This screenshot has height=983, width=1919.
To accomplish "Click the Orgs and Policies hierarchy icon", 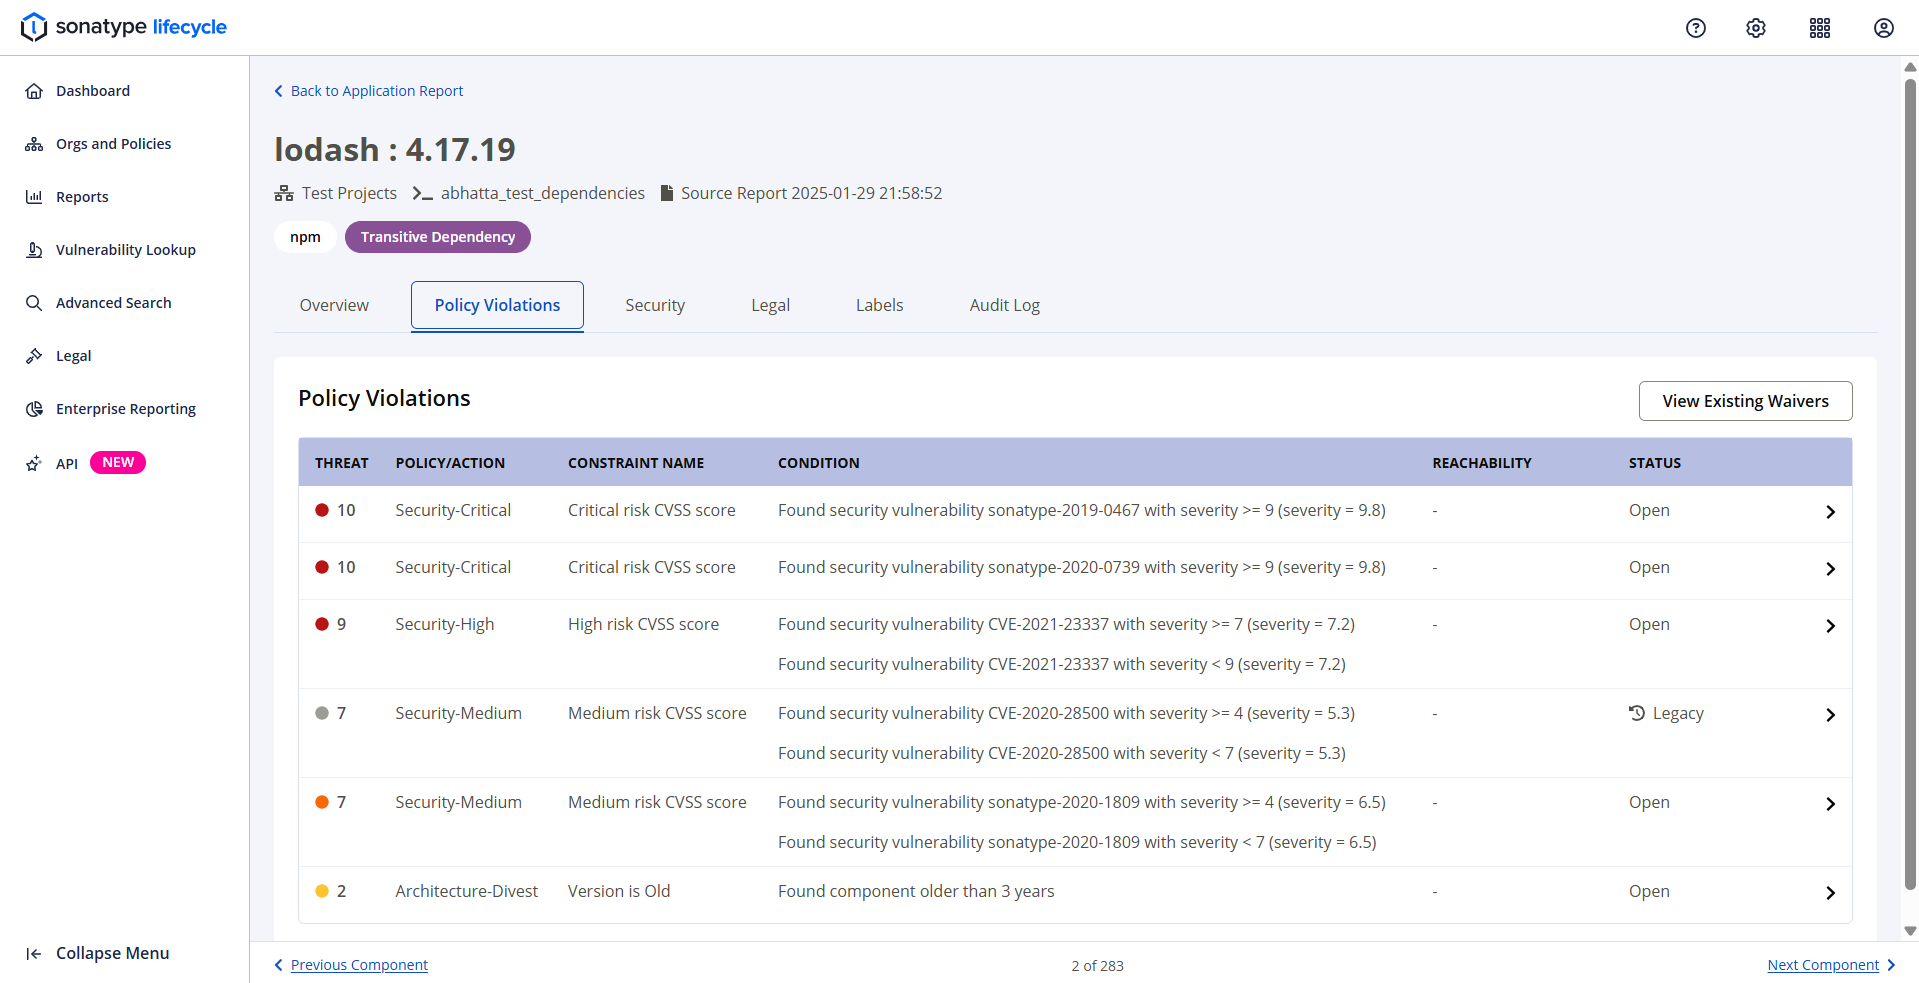I will (x=34, y=144).
